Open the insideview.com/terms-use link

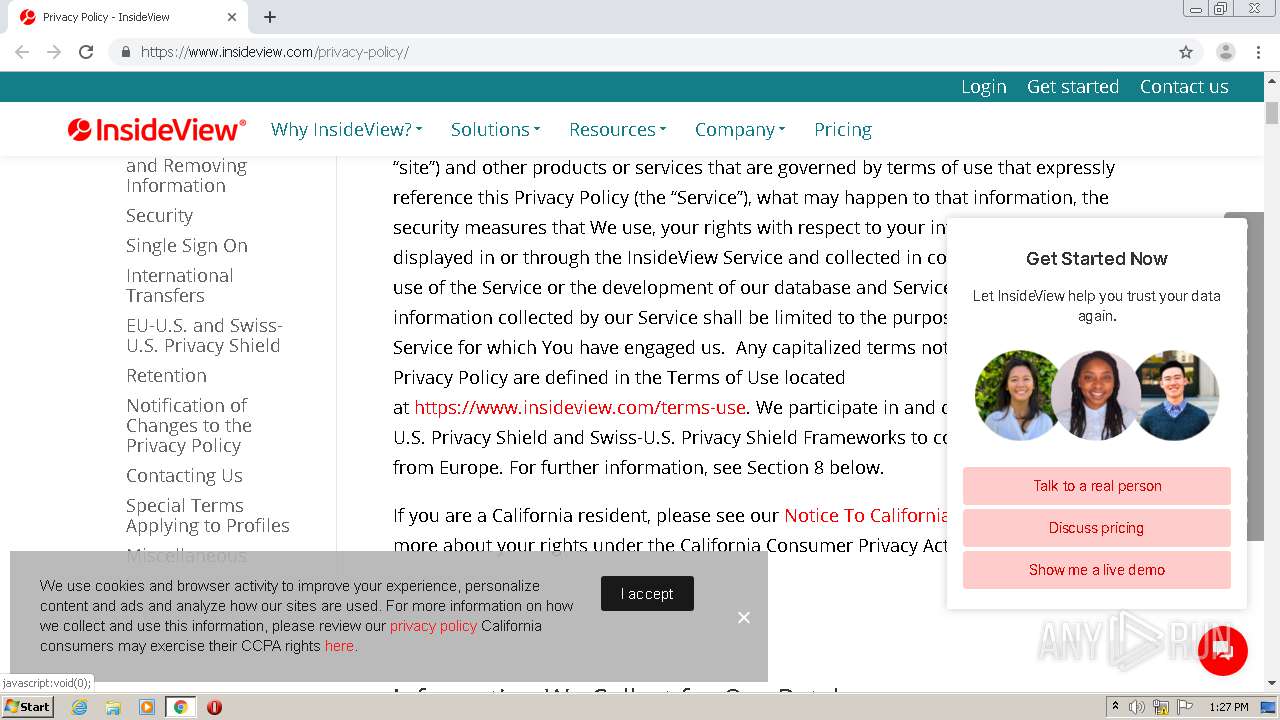point(580,407)
